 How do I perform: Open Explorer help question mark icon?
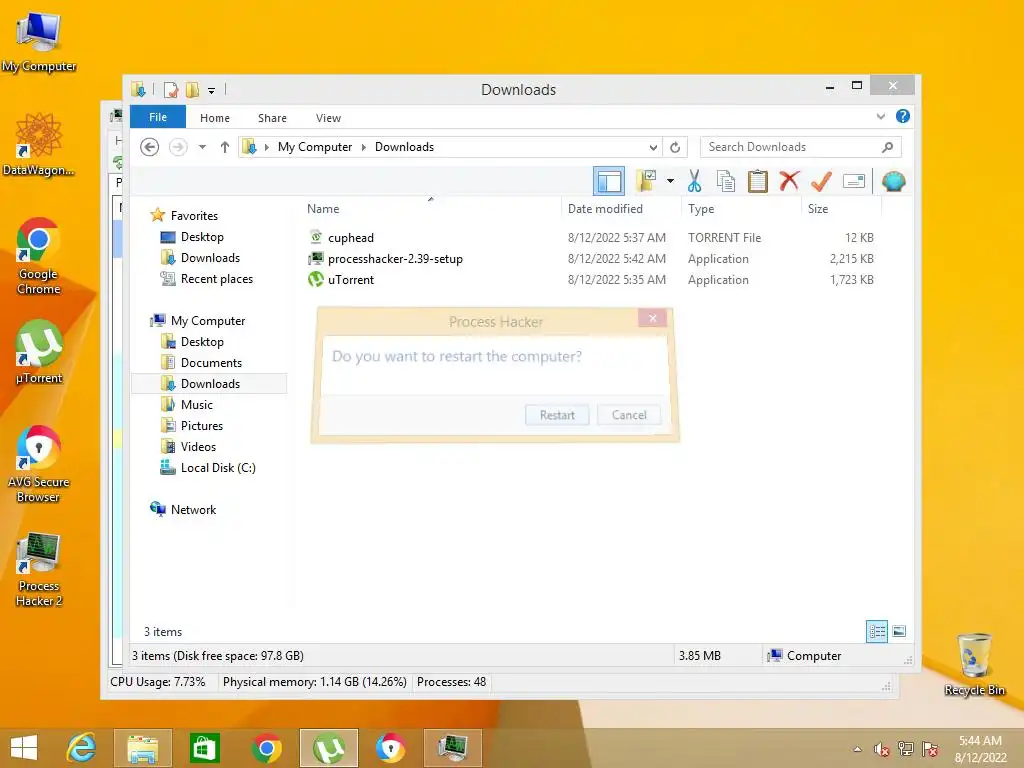point(903,116)
